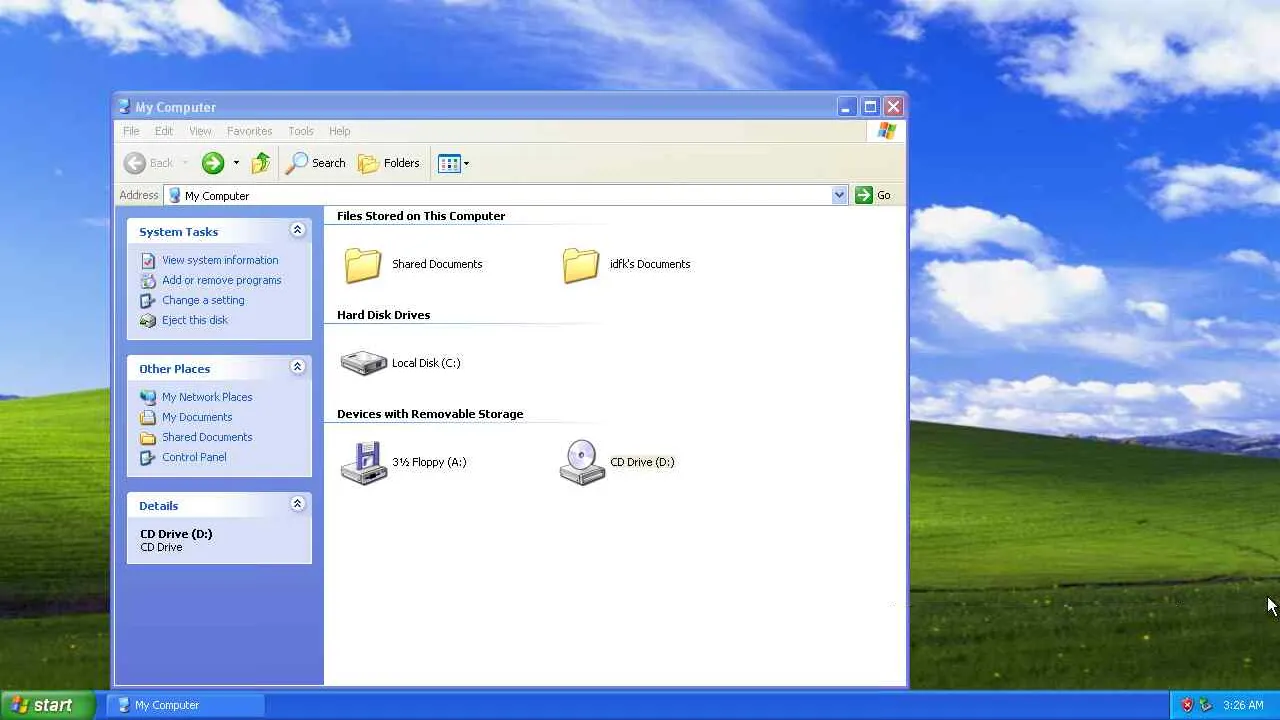Open the View menu
Image resolution: width=1280 pixels, height=720 pixels.
[x=200, y=131]
